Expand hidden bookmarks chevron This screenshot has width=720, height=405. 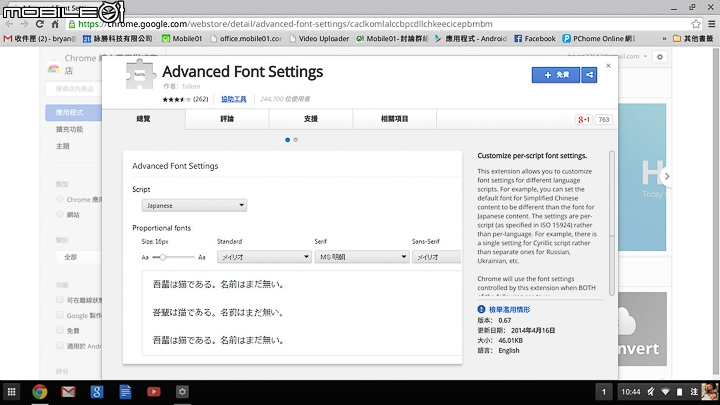click(664, 39)
